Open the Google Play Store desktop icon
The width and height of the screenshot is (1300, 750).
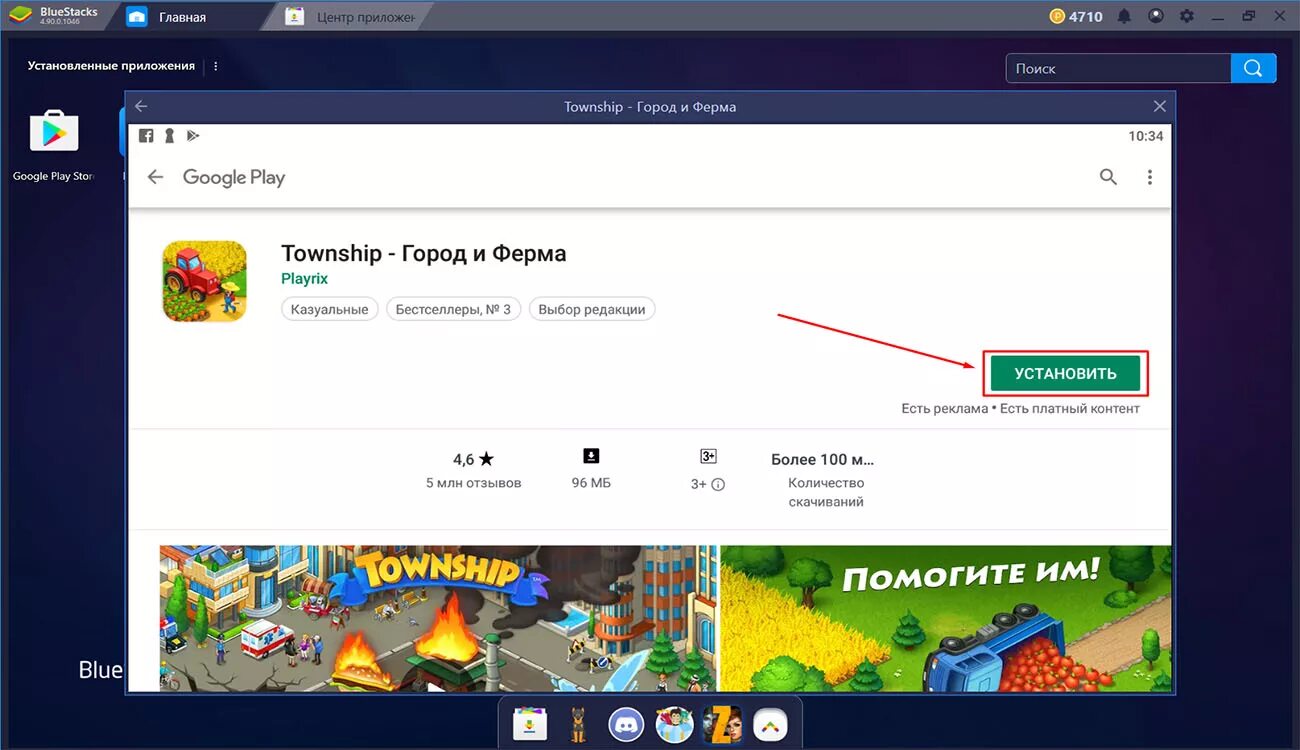54,132
